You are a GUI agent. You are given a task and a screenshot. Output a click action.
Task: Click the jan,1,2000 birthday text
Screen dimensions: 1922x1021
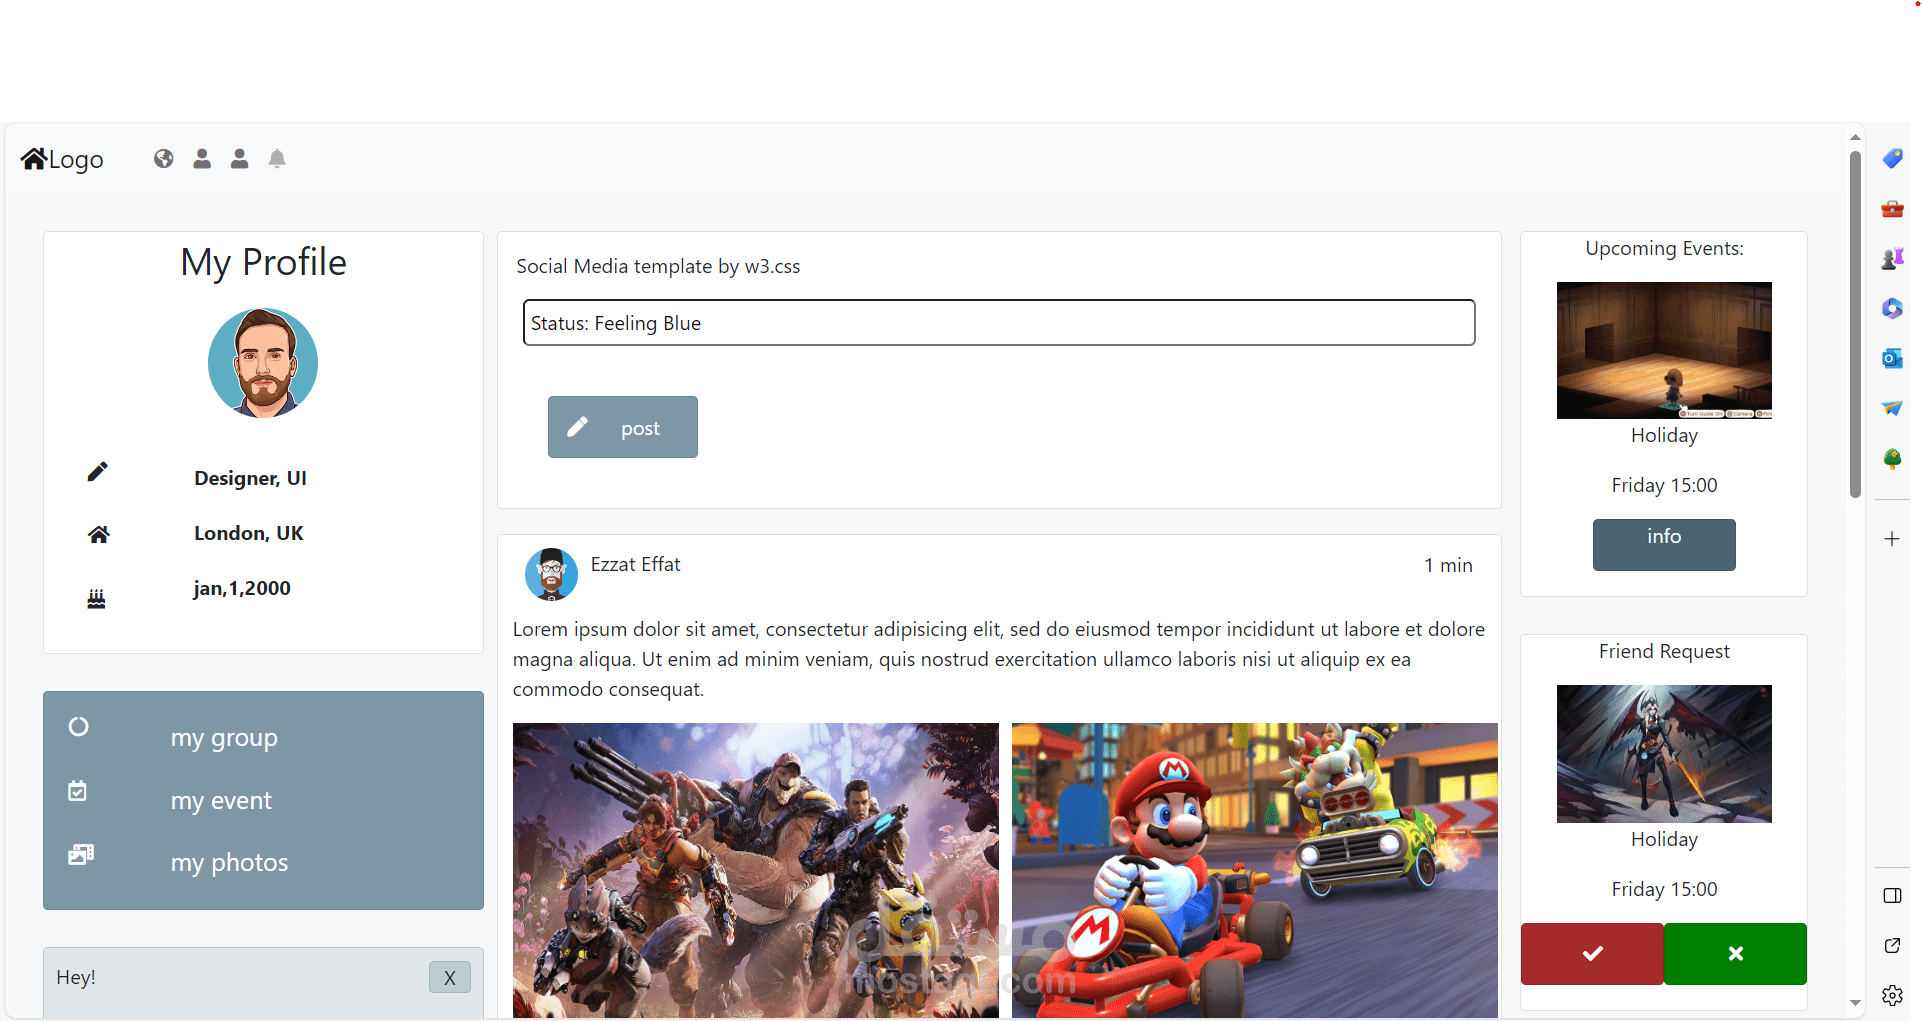242,588
